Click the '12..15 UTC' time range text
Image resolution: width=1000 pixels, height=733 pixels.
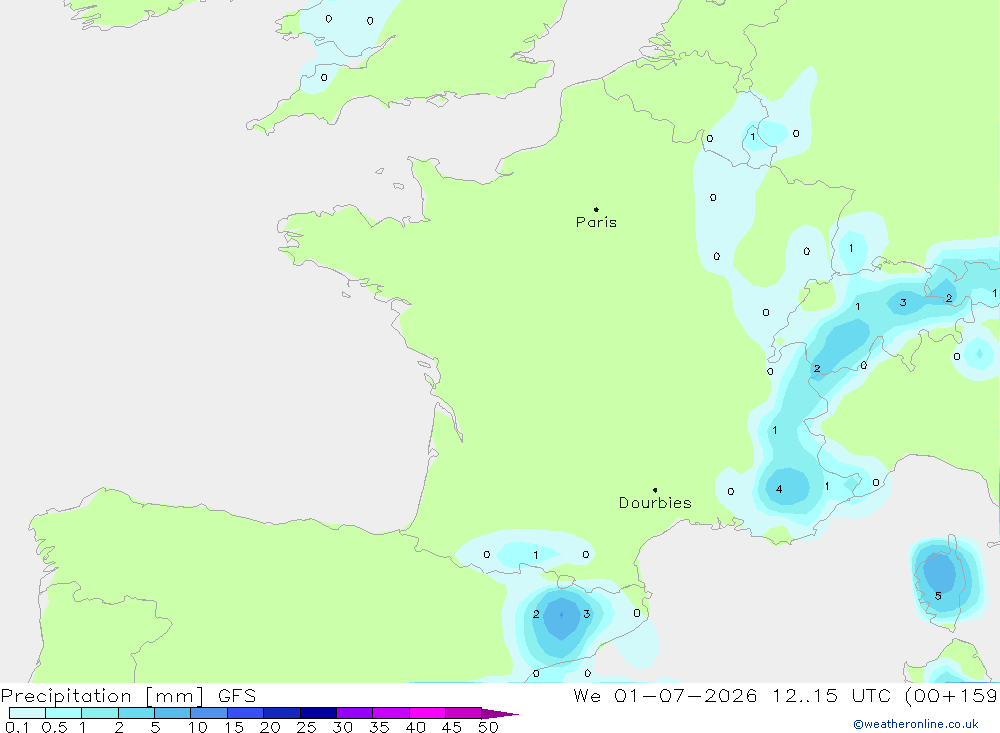coord(831,696)
